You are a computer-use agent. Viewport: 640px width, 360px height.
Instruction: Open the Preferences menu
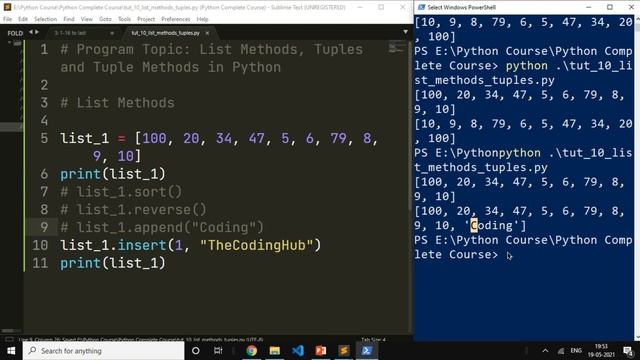click(176, 19)
